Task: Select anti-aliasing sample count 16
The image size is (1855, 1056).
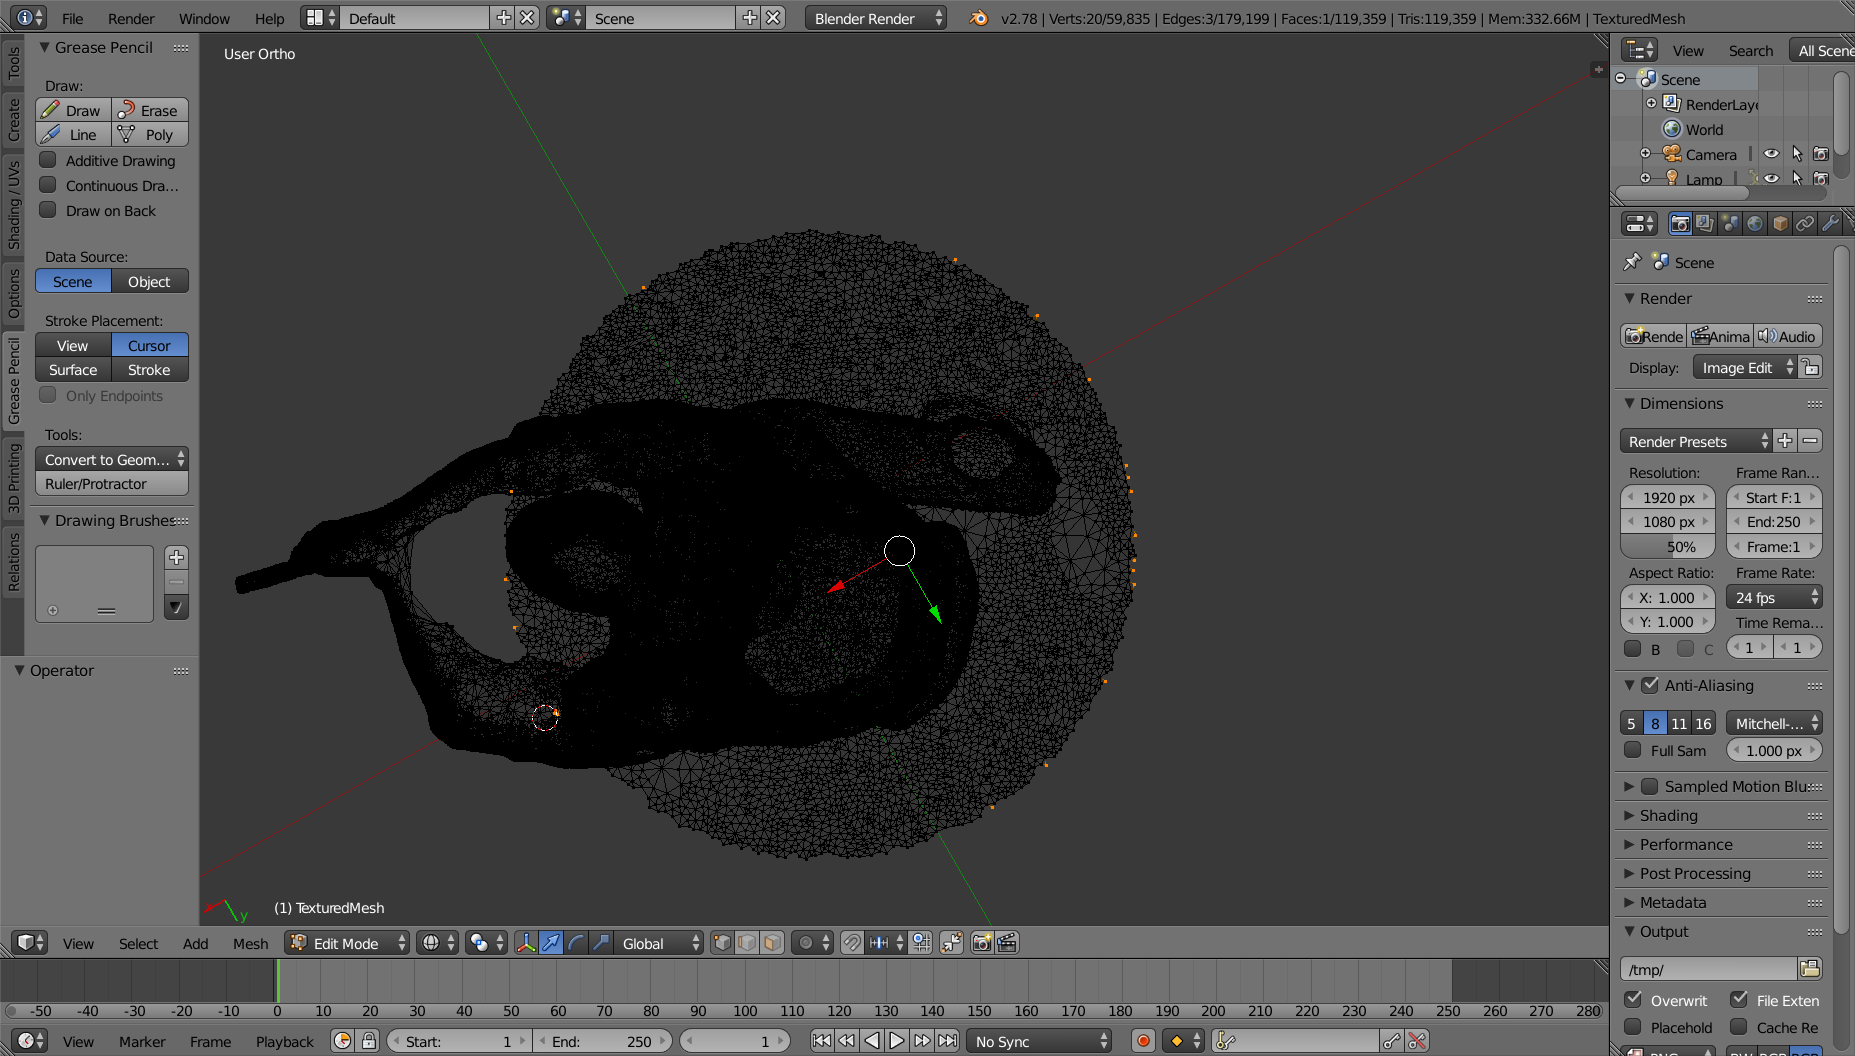Action: click(1703, 723)
